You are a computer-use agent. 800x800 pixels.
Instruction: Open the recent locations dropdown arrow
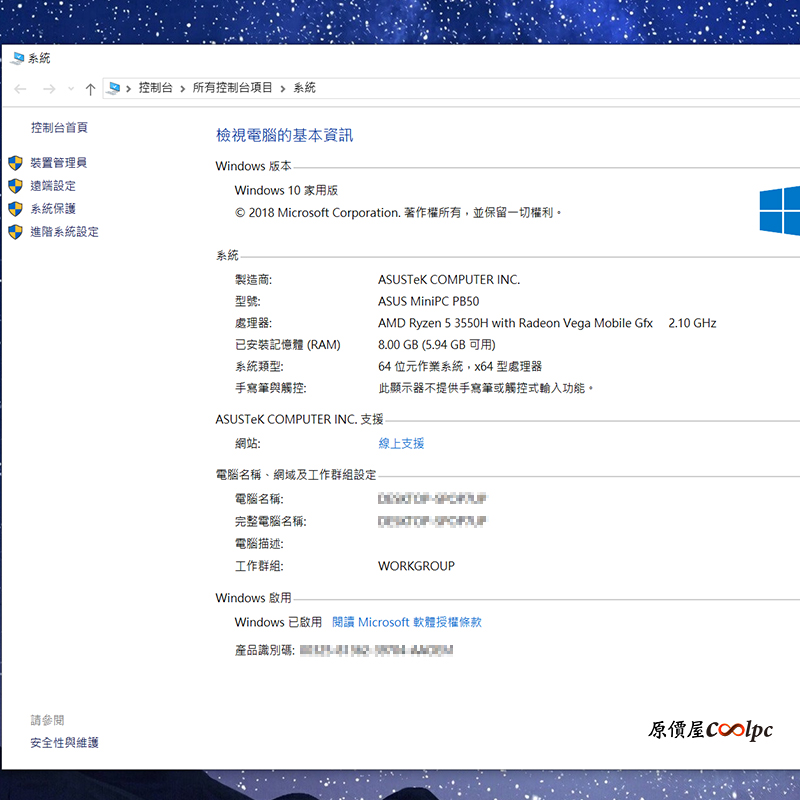(x=71, y=89)
